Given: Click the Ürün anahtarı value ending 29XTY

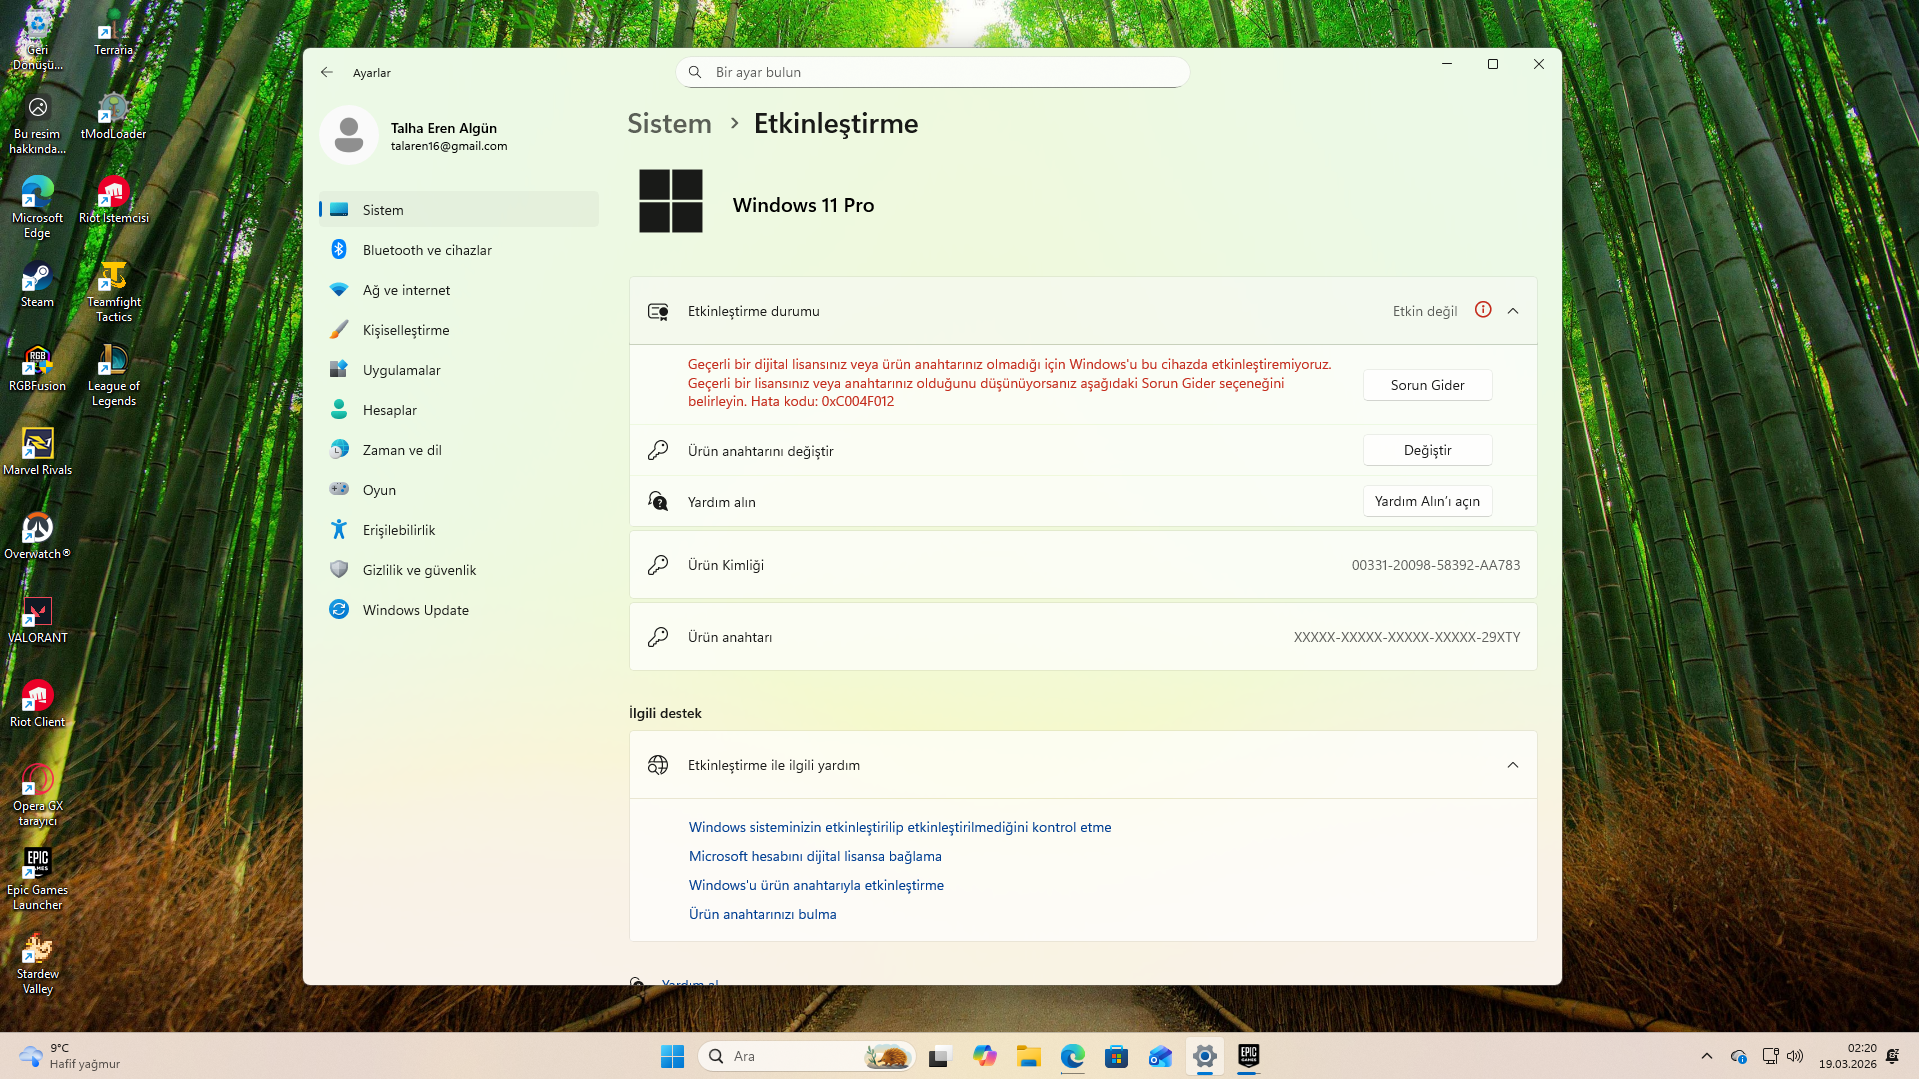Looking at the screenshot, I should pos(1406,637).
